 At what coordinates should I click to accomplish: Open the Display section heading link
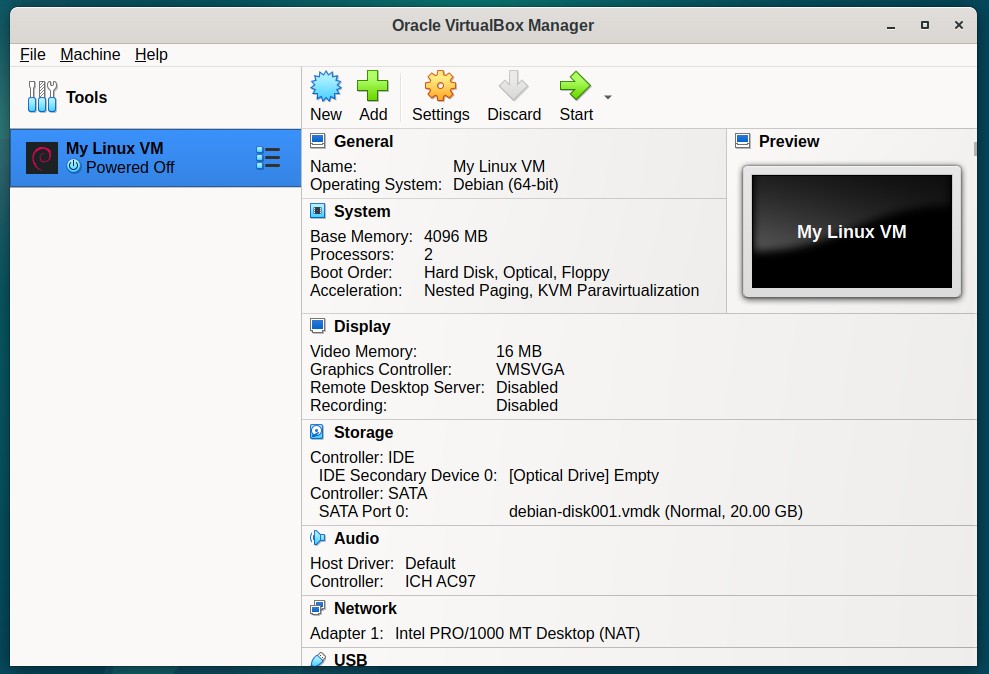pos(362,327)
